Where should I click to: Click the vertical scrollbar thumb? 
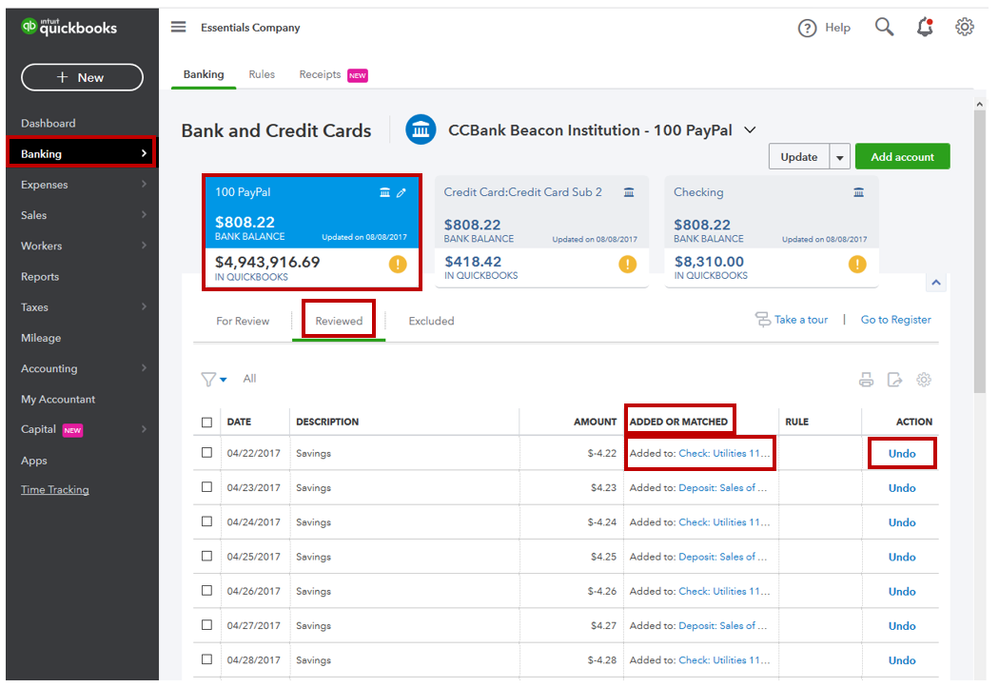point(980,252)
